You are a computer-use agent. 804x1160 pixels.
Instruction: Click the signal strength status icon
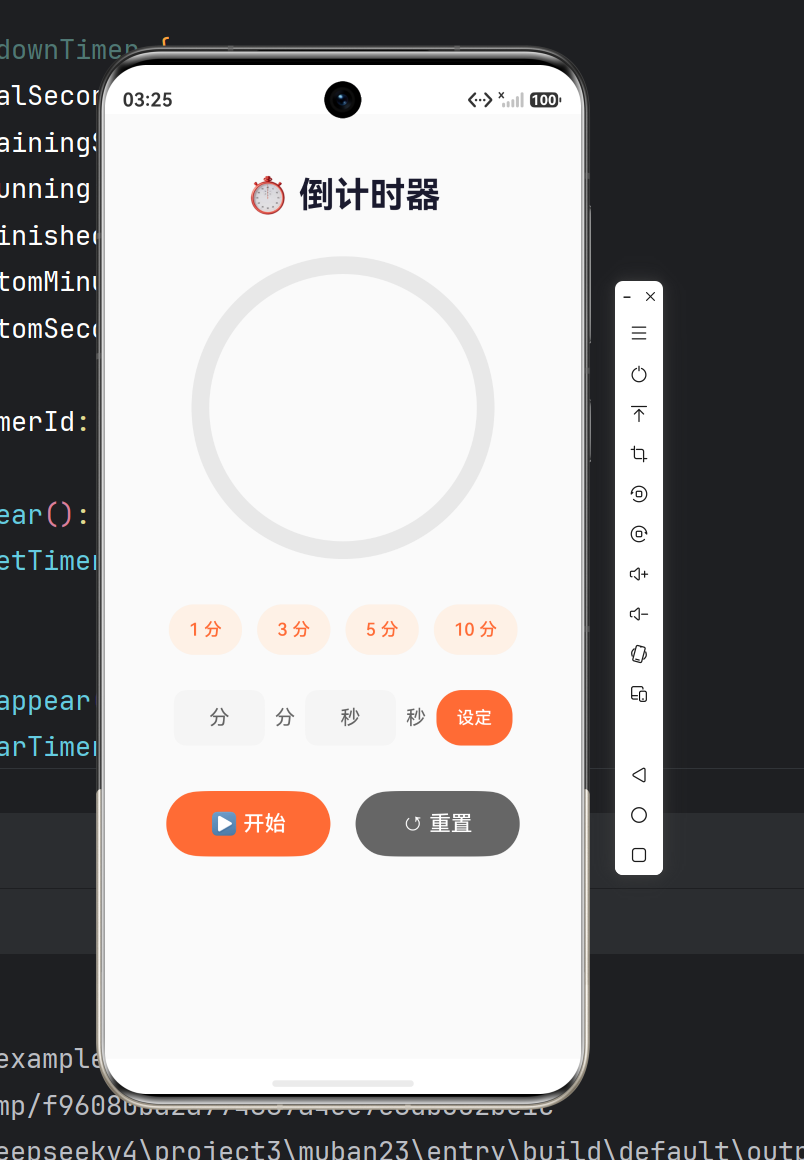[511, 99]
